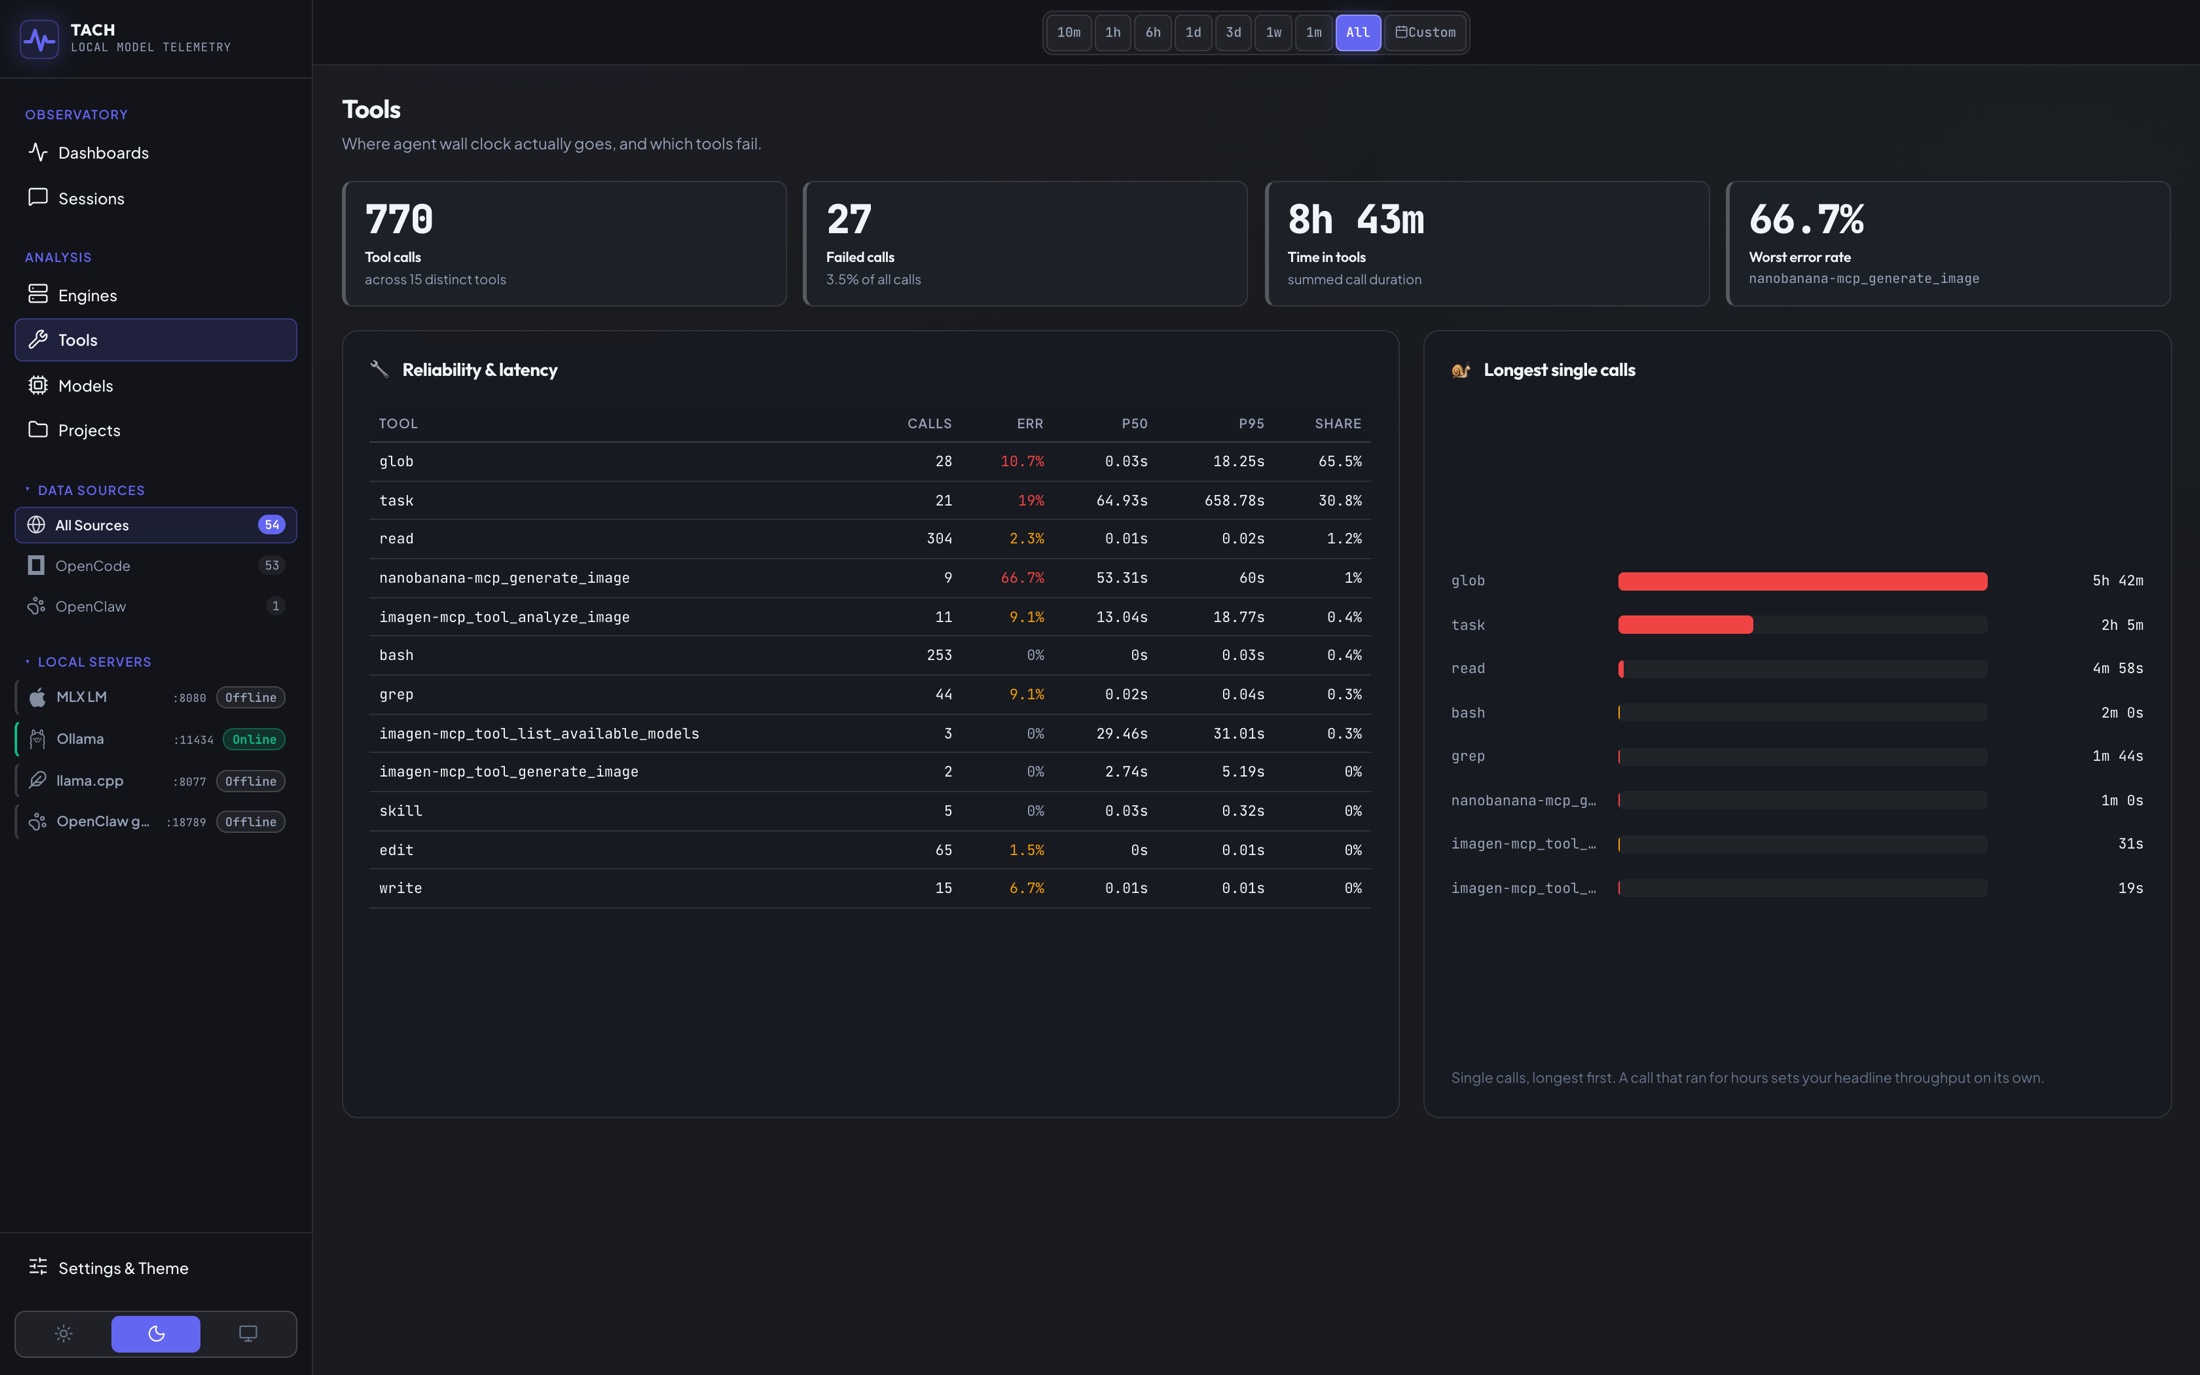Click the OpenCode source icon
The width and height of the screenshot is (2200, 1375).
36,566
